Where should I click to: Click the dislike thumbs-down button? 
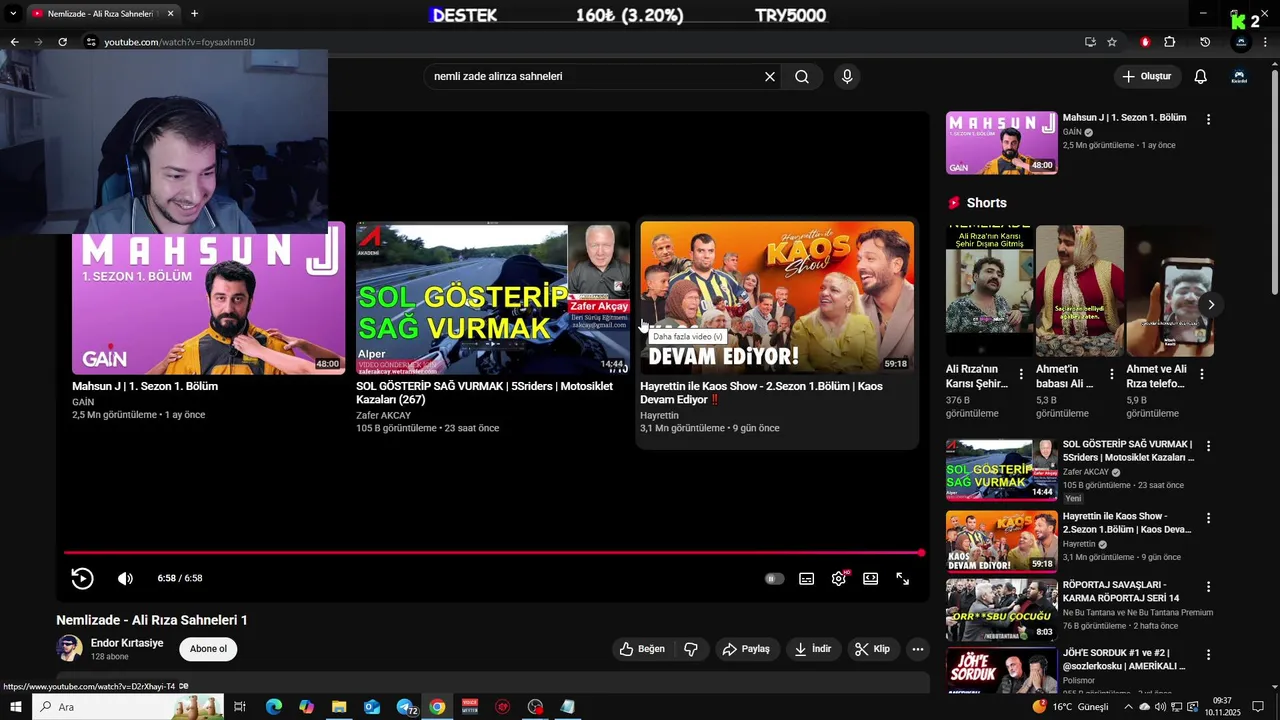[x=691, y=649]
